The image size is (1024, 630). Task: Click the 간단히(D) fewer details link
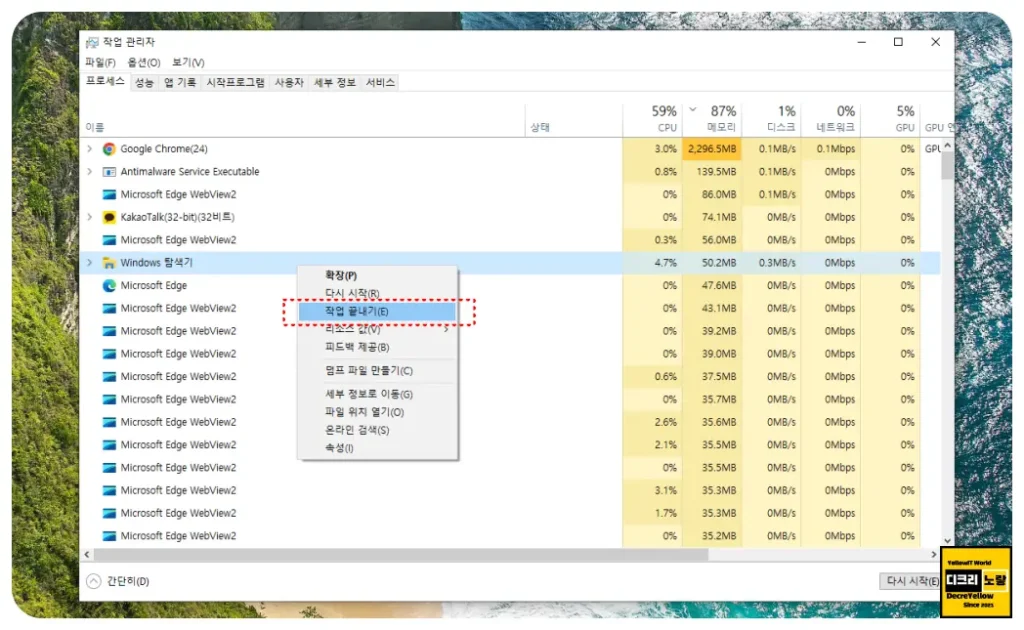pos(128,581)
